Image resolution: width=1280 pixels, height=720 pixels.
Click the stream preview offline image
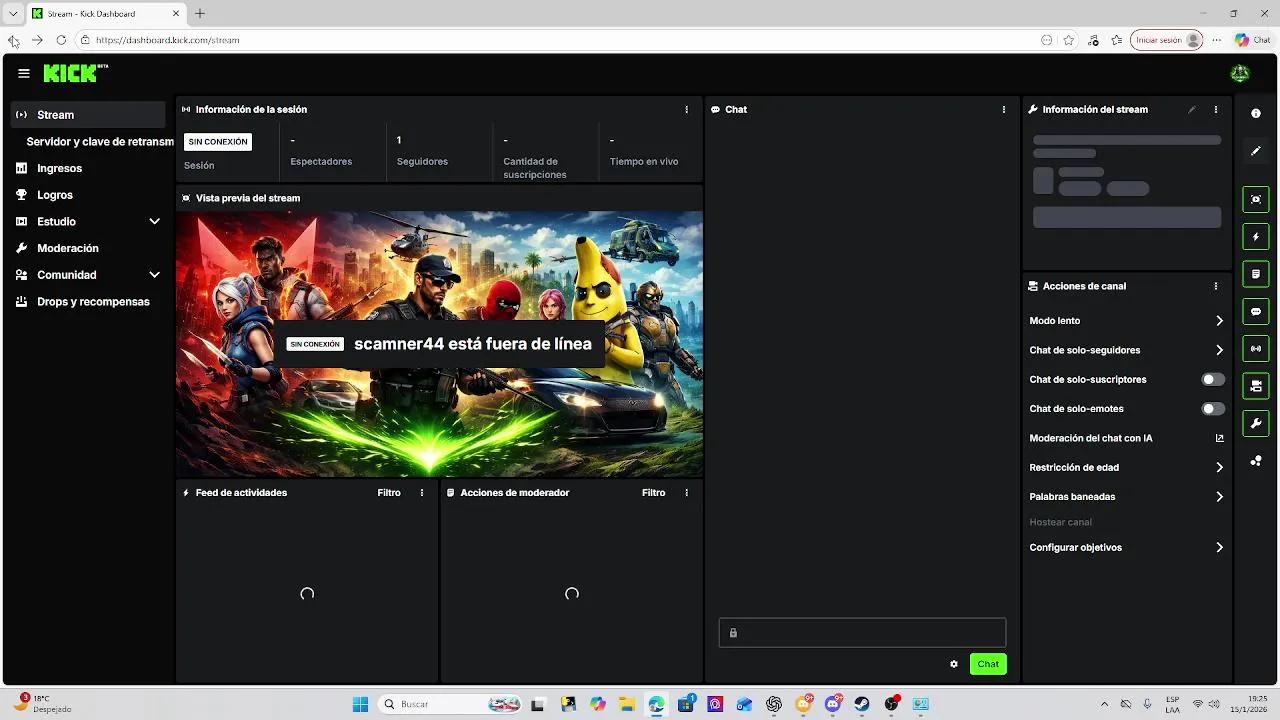pos(439,344)
